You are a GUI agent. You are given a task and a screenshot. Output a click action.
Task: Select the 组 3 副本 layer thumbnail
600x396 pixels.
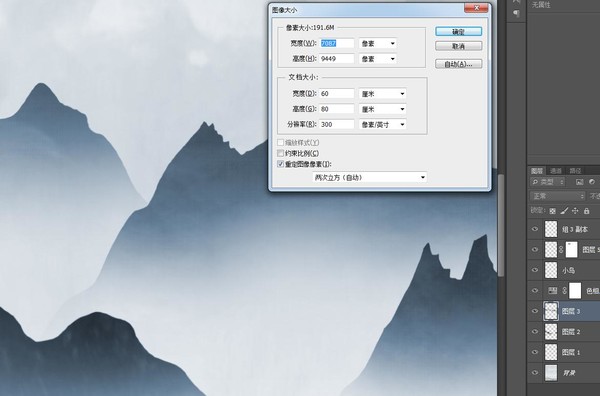pyautogui.click(x=551, y=229)
